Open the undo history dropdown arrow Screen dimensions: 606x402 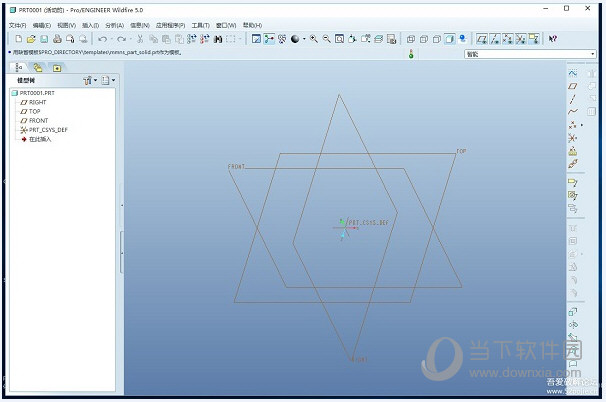pyautogui.click(x=112, y=39)
